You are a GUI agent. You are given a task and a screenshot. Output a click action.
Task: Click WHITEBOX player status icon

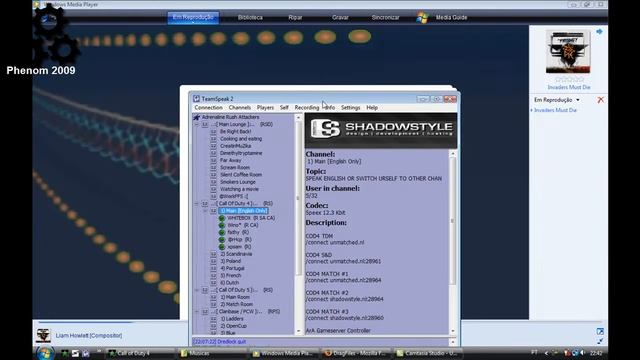click(x=222, y=218)
